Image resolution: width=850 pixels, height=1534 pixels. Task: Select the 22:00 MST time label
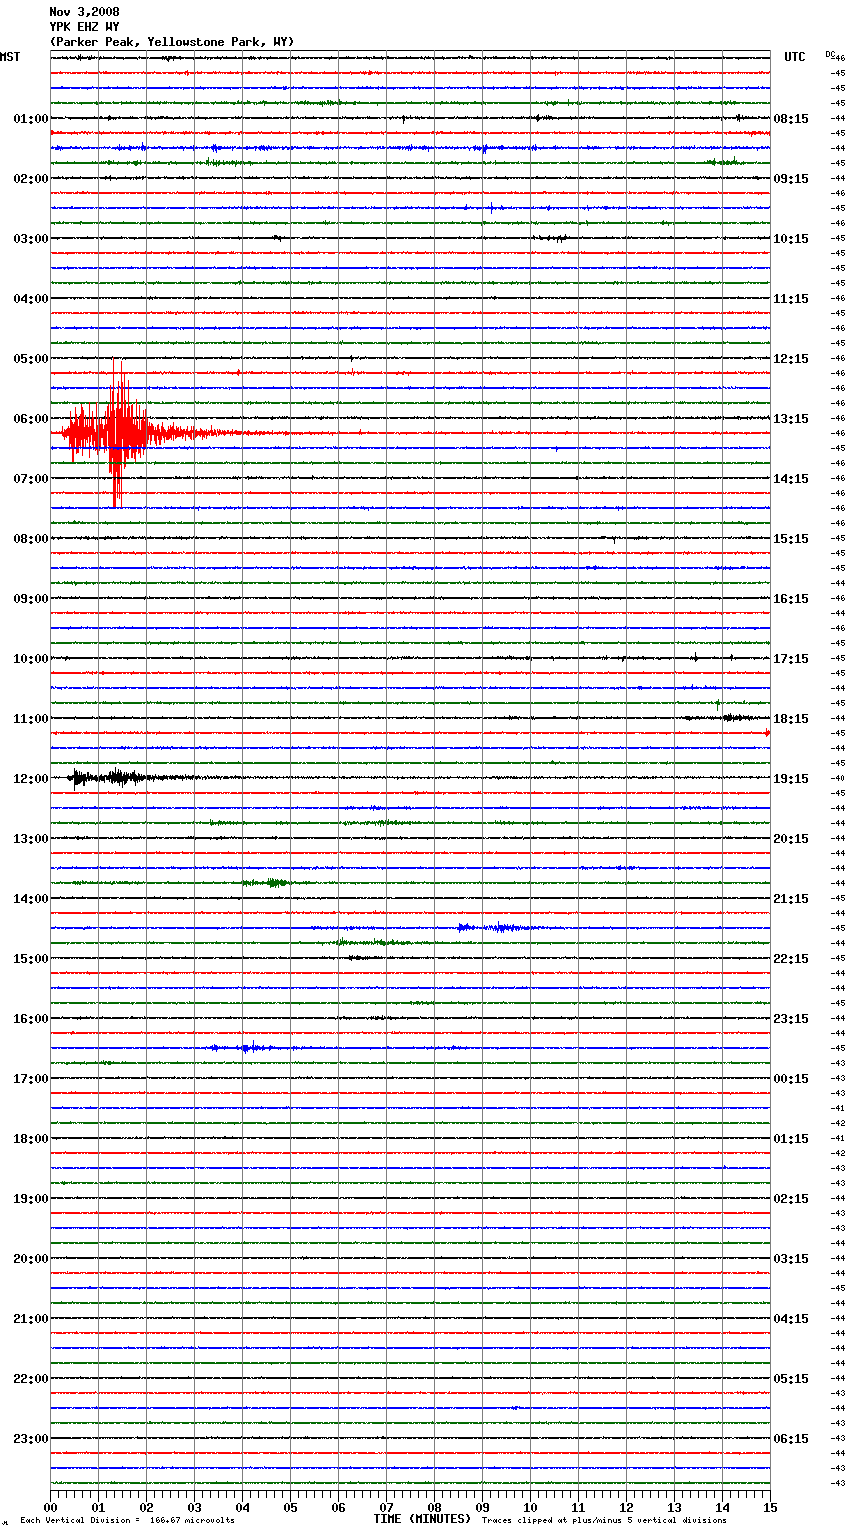point(30,1379)
